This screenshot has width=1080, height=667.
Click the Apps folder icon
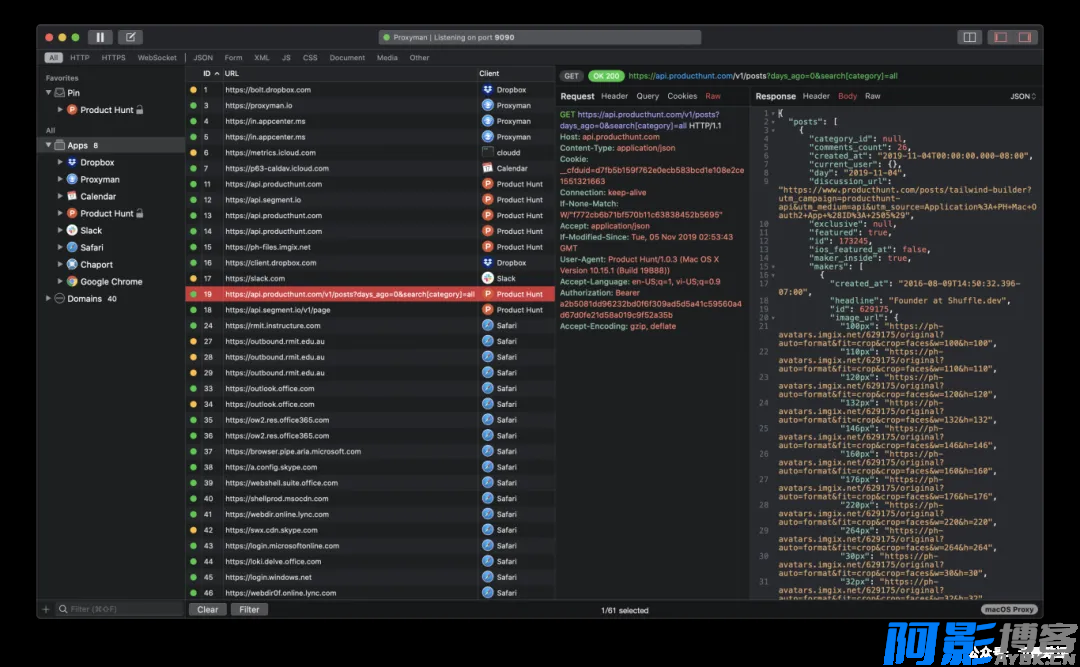click(x=60, y=145)
